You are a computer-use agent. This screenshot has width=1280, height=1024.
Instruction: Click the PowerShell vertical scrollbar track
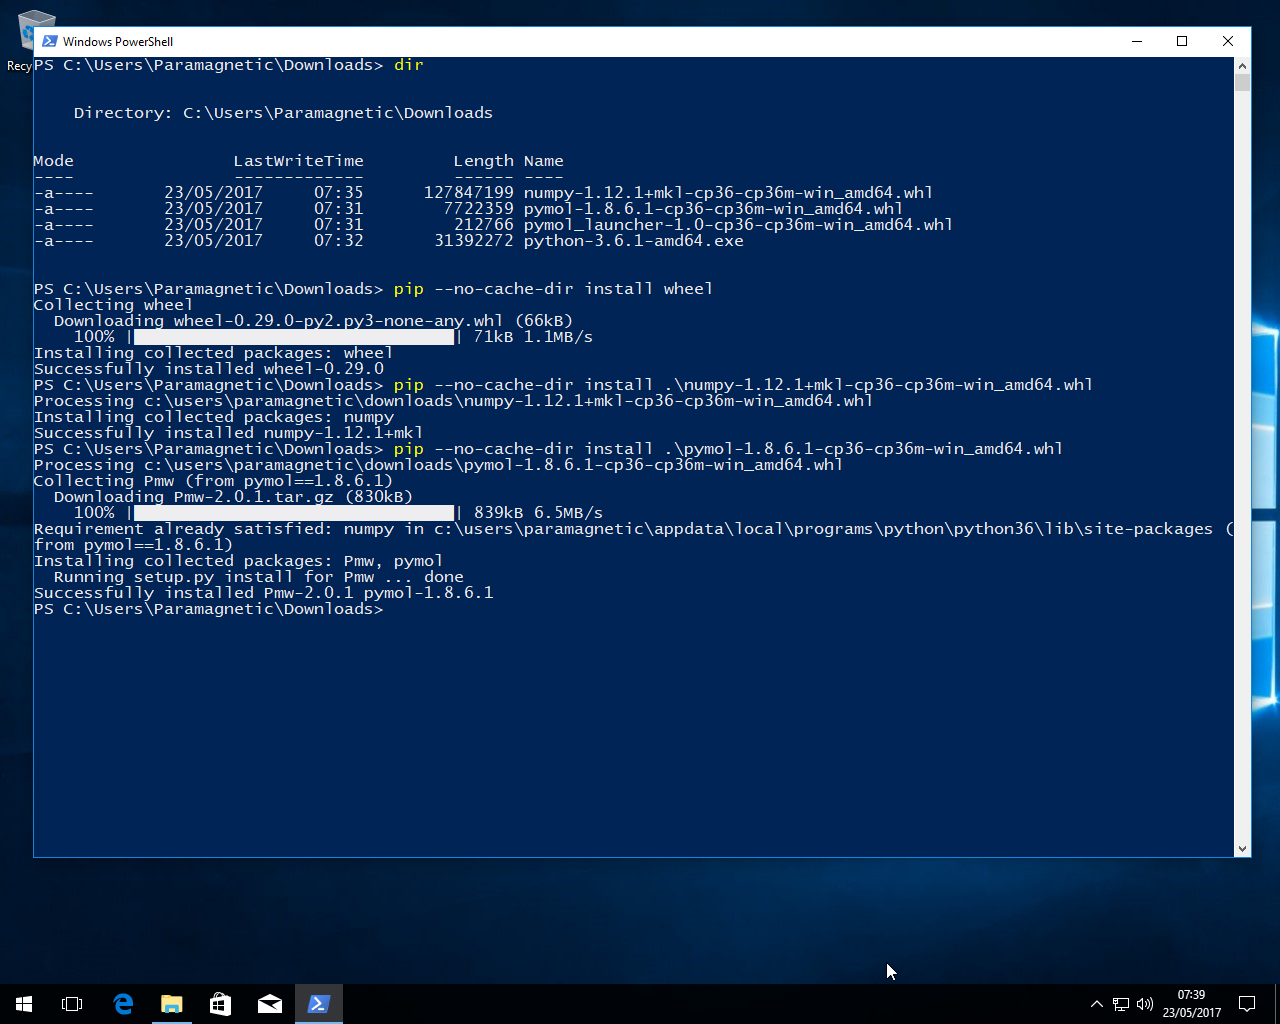[x=1242, y=450]
